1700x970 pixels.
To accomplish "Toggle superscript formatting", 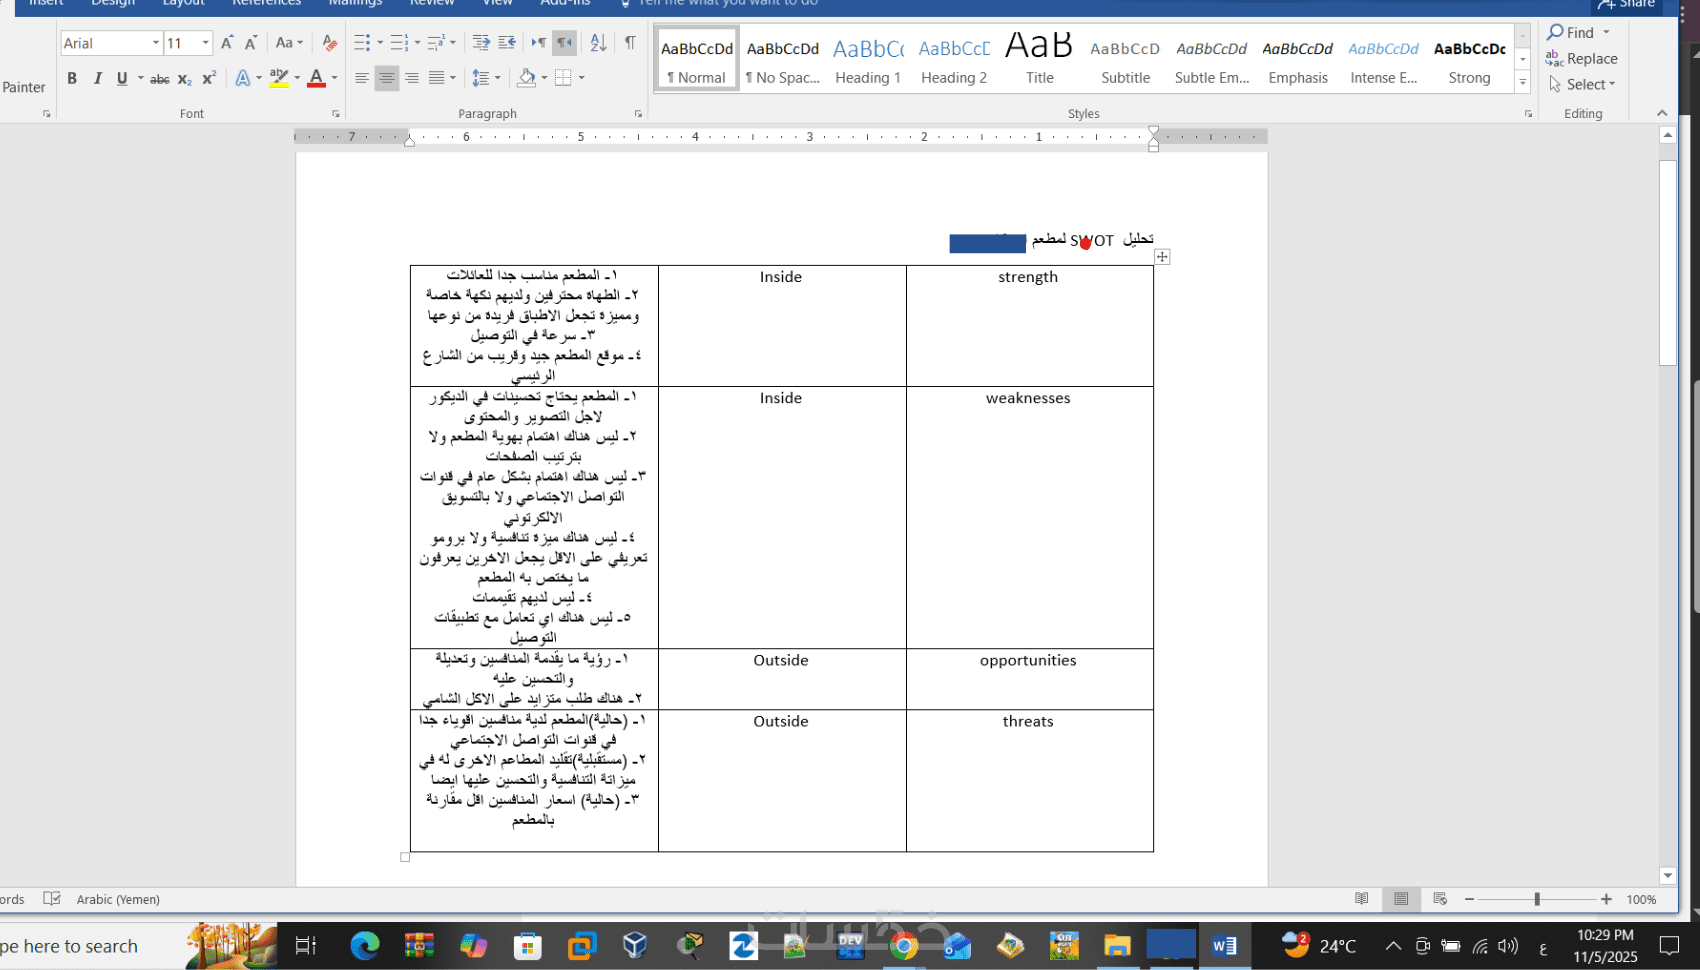I will point(209,78).
